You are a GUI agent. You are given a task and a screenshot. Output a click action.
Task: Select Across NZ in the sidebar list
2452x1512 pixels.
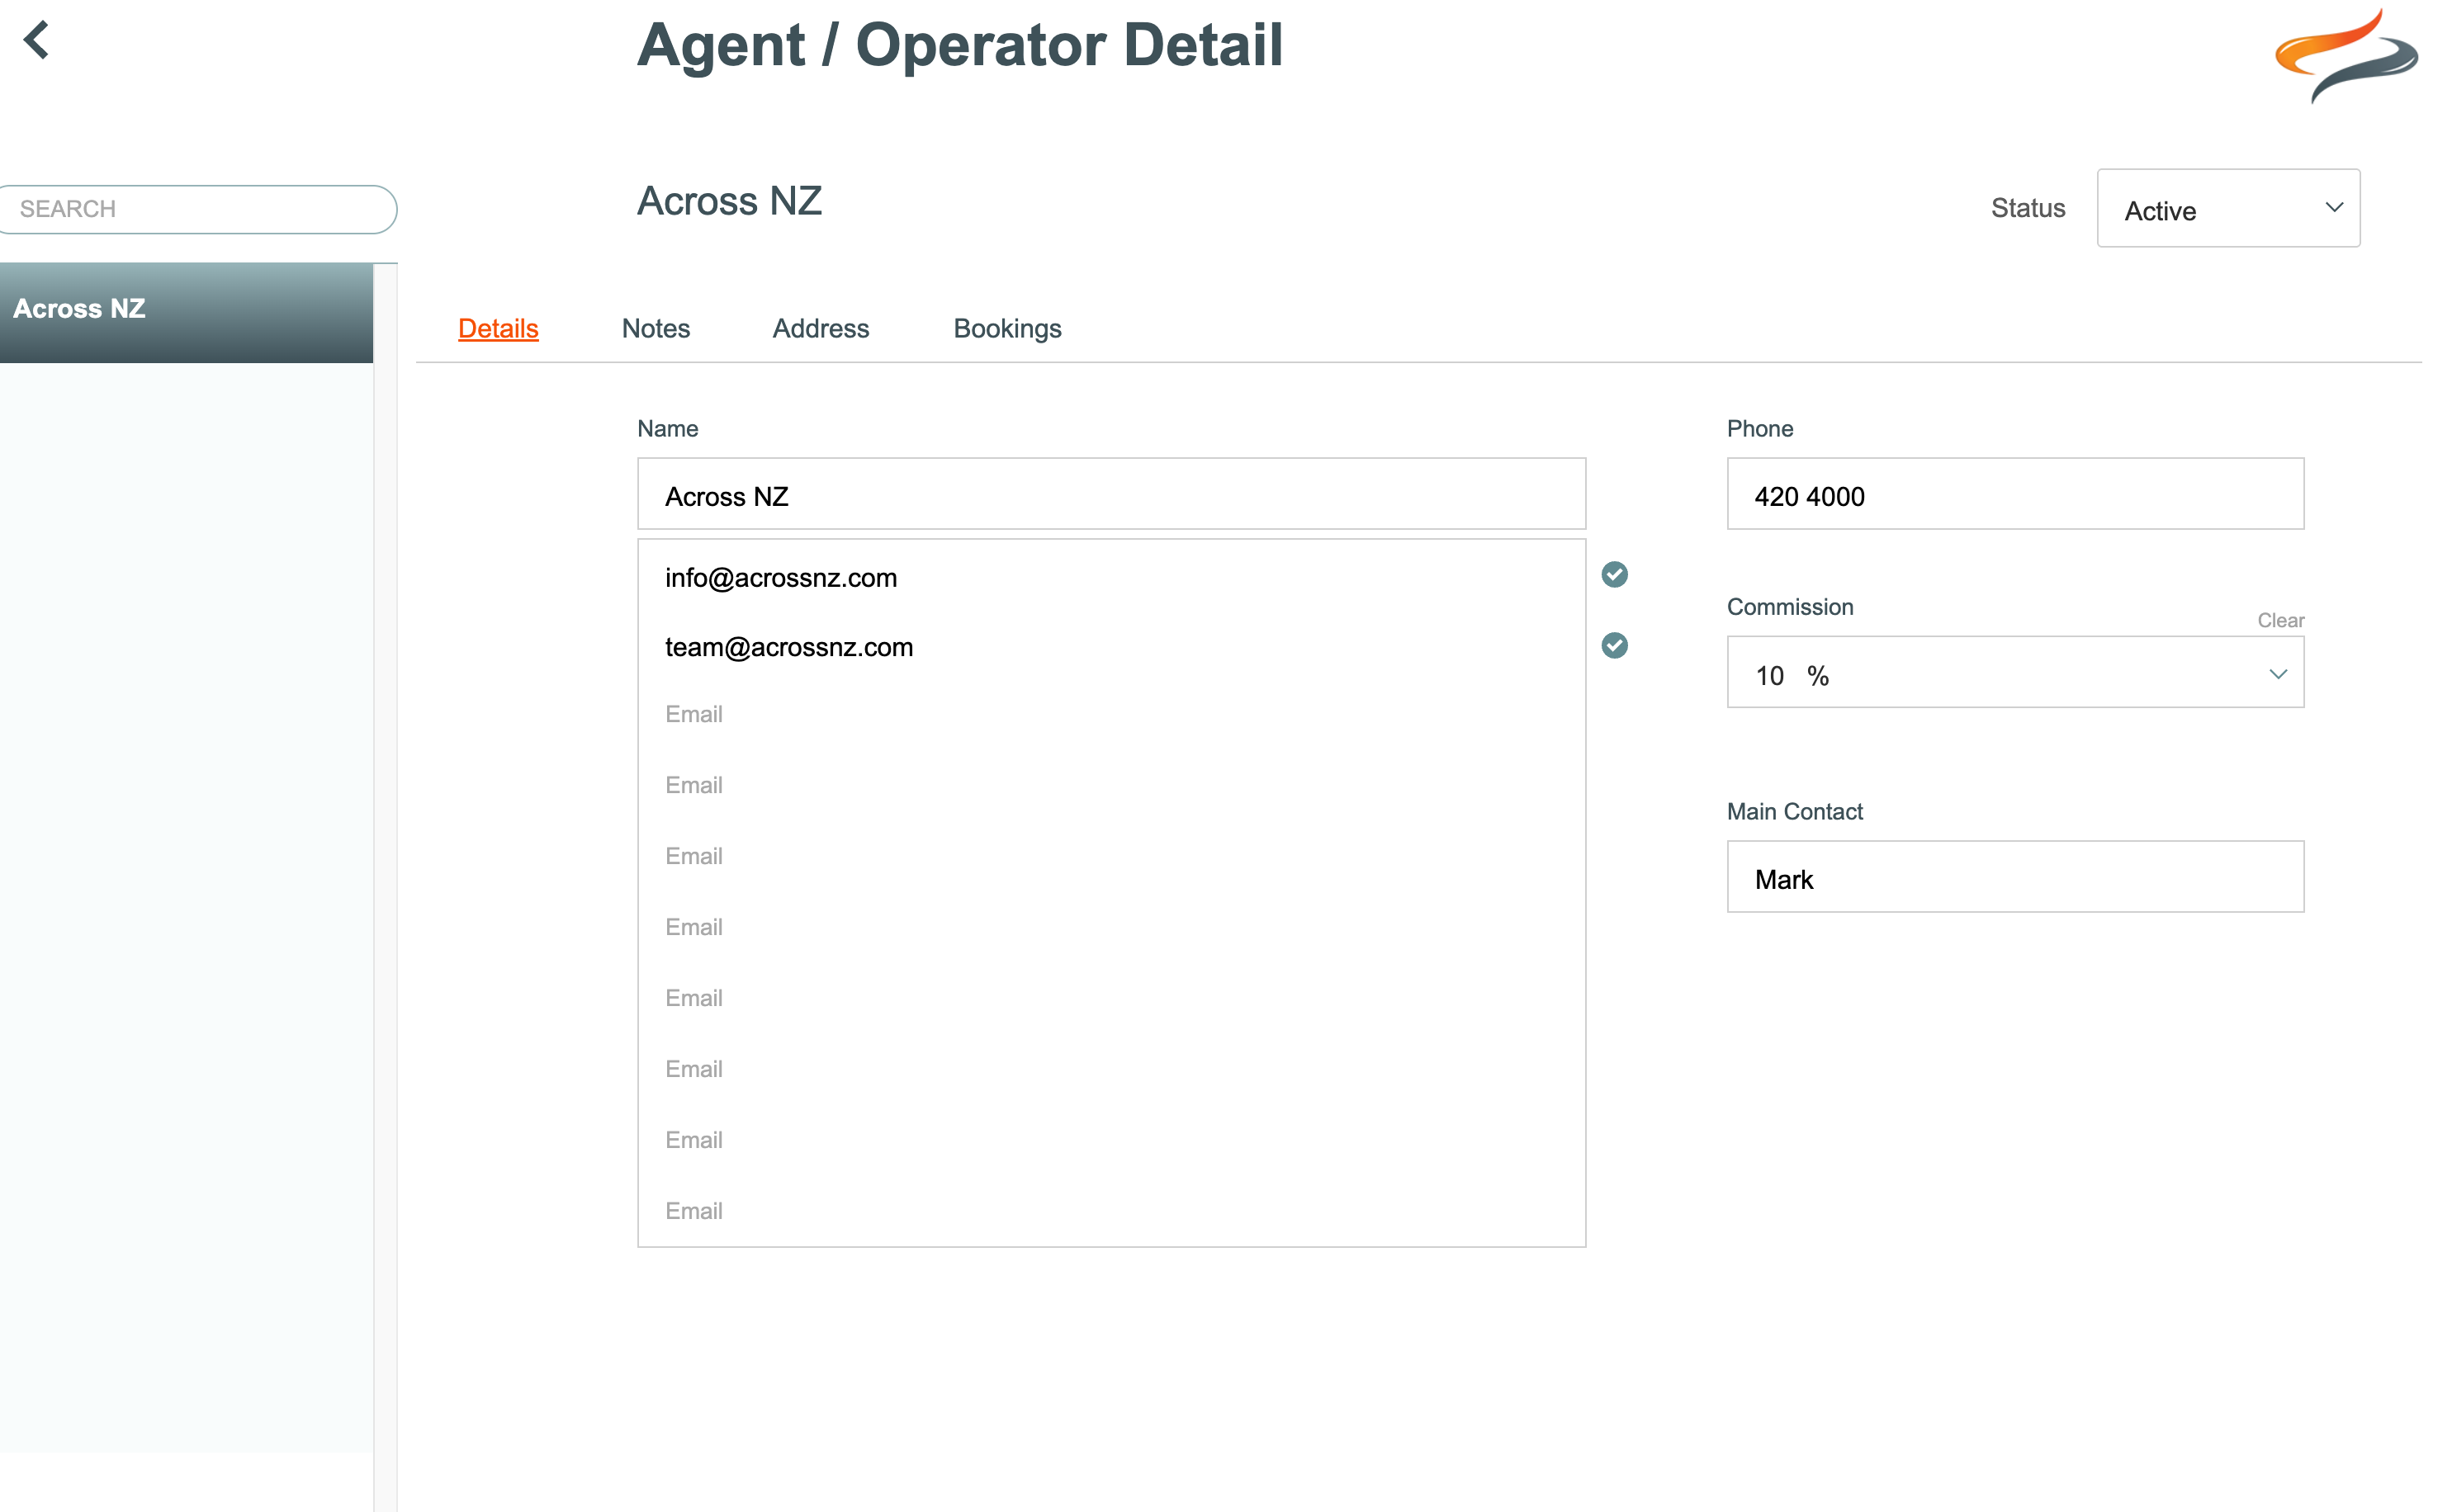(x=186, y=312)
